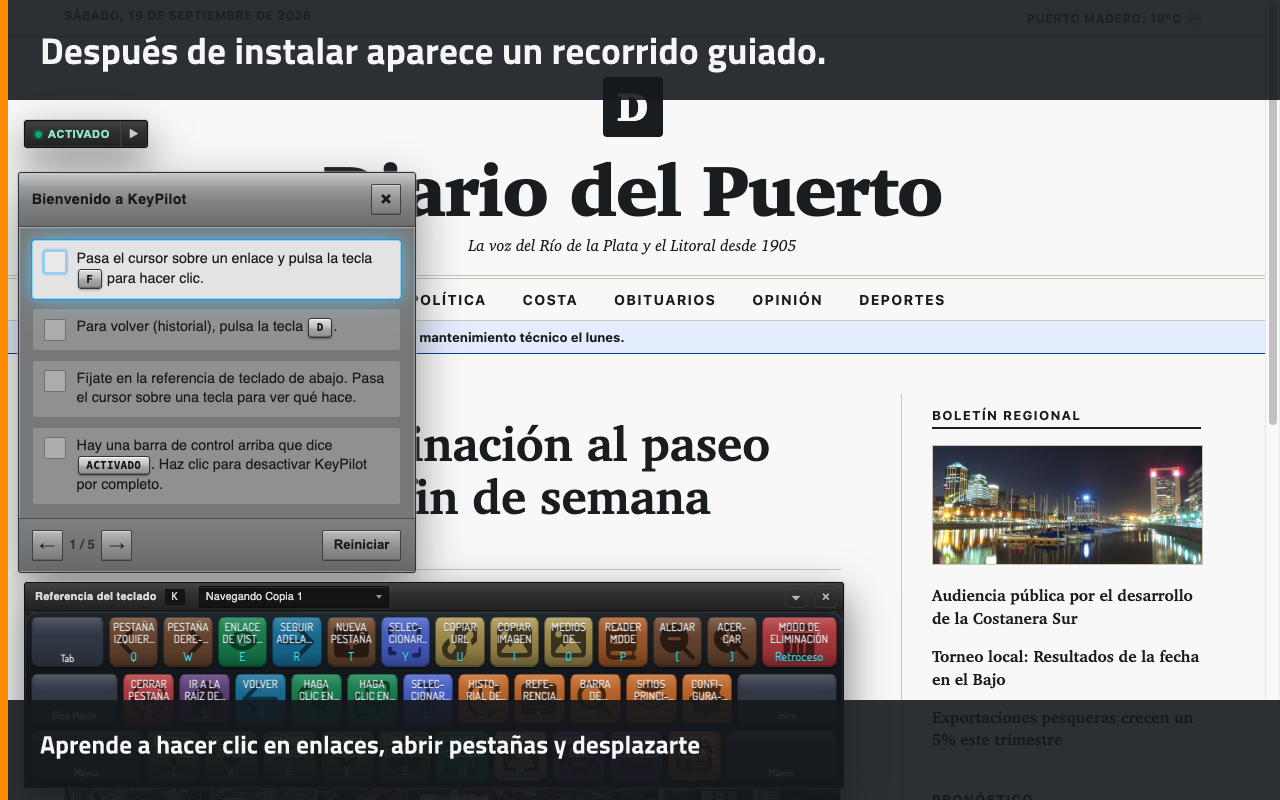Check the first tutorial step checkbox
Image resolution: width=1280 pixels, height=800 pixels.
pyautogui.click(x=55, y=262)
